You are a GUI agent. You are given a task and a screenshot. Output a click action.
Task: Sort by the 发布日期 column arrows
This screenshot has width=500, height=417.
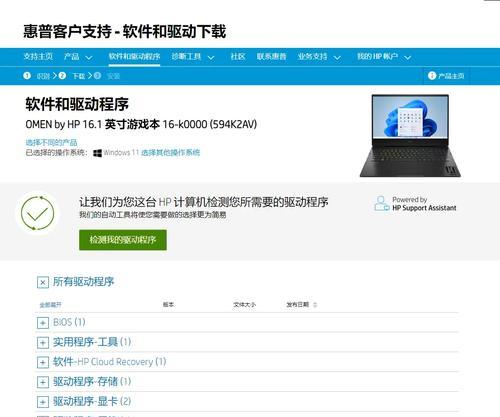coord(315,305)
